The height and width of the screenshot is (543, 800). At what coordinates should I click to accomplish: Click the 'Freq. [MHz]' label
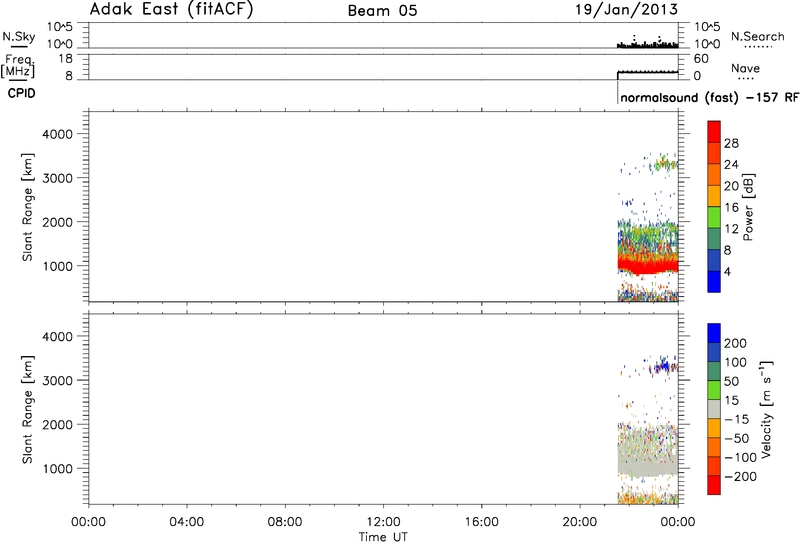[18, 66]
